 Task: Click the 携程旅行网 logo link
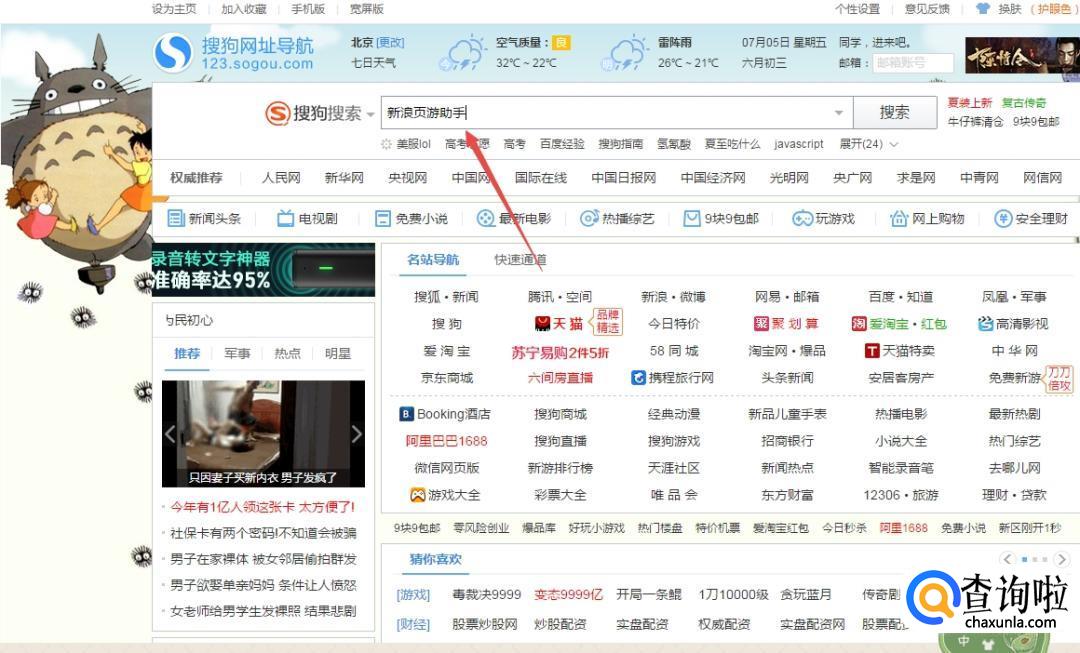click(x=672, y=377)
